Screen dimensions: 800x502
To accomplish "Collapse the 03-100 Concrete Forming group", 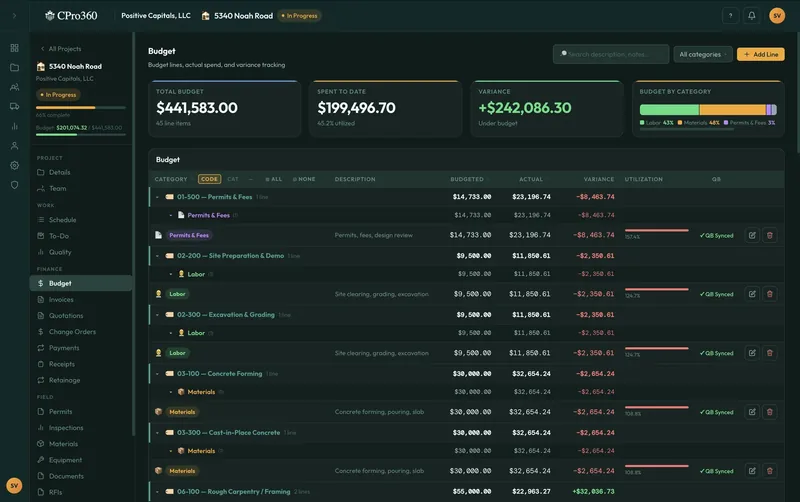I will 157,374.
